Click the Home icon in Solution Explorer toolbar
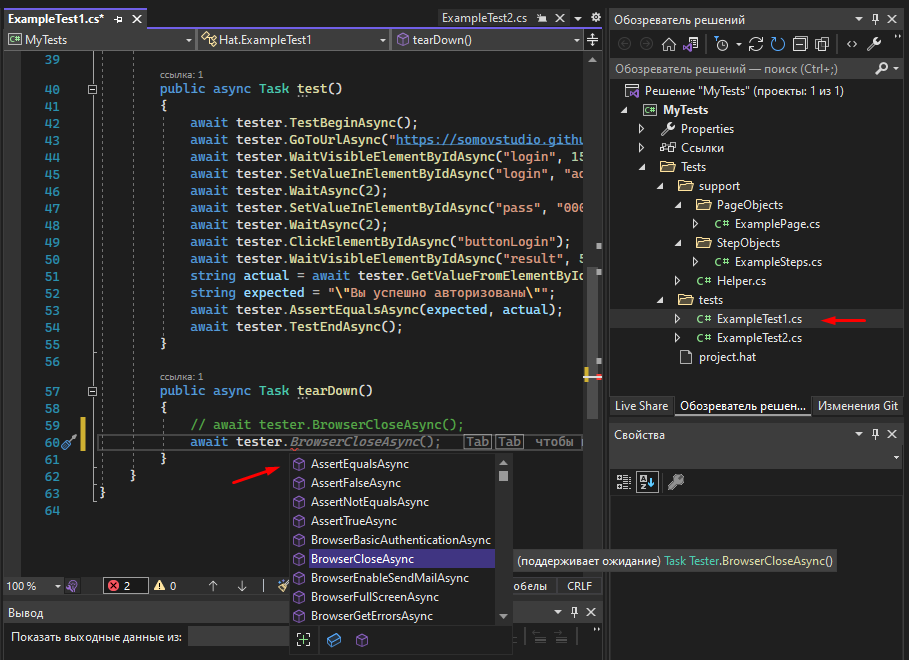This screenshot has height=660, width=909. point(669,44)
